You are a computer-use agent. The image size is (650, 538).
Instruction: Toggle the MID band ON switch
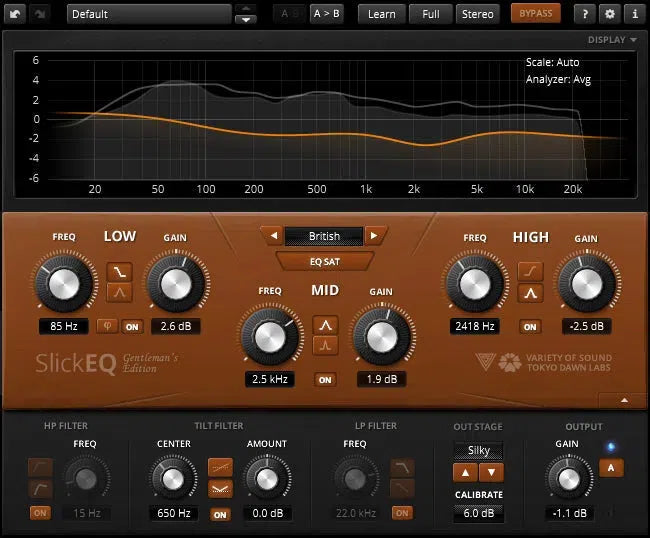click(324, 379)
